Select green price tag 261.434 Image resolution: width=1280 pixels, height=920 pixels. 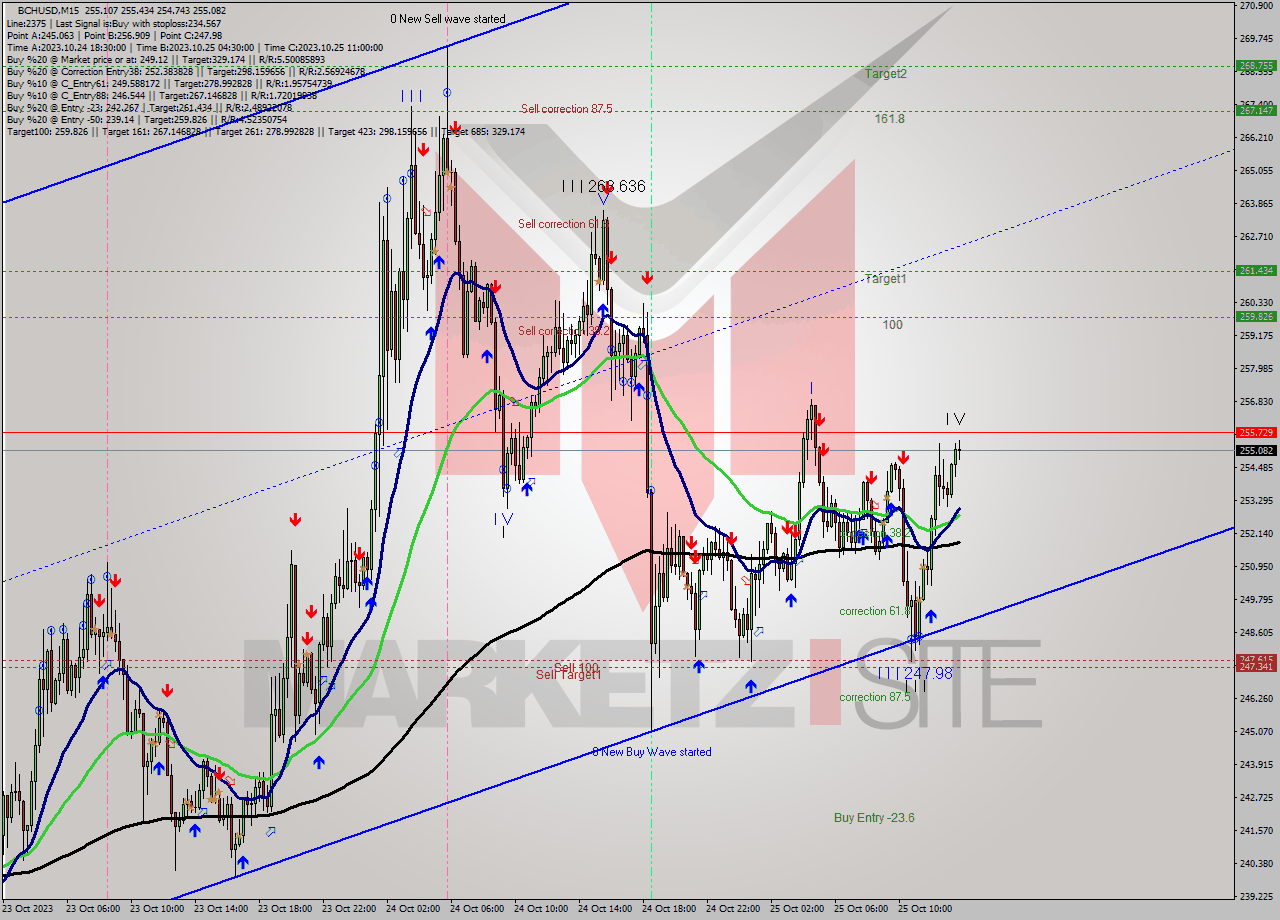point(1256,270)
